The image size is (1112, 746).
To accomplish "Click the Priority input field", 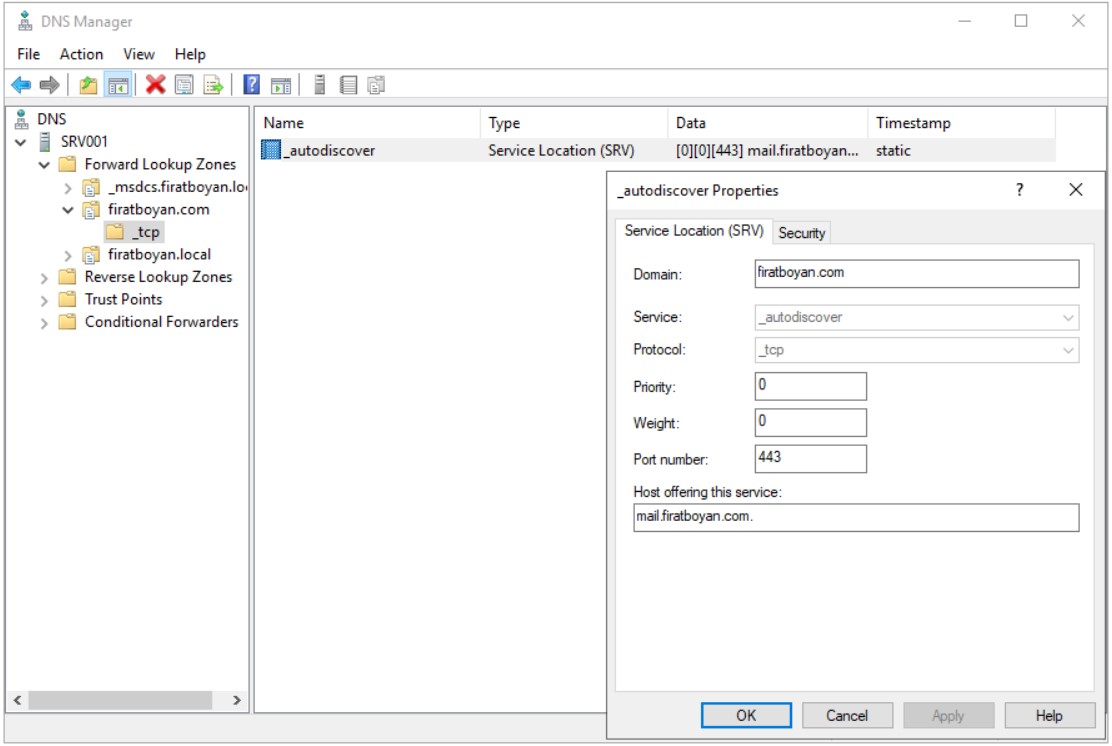I will click(x=810, y=386).
